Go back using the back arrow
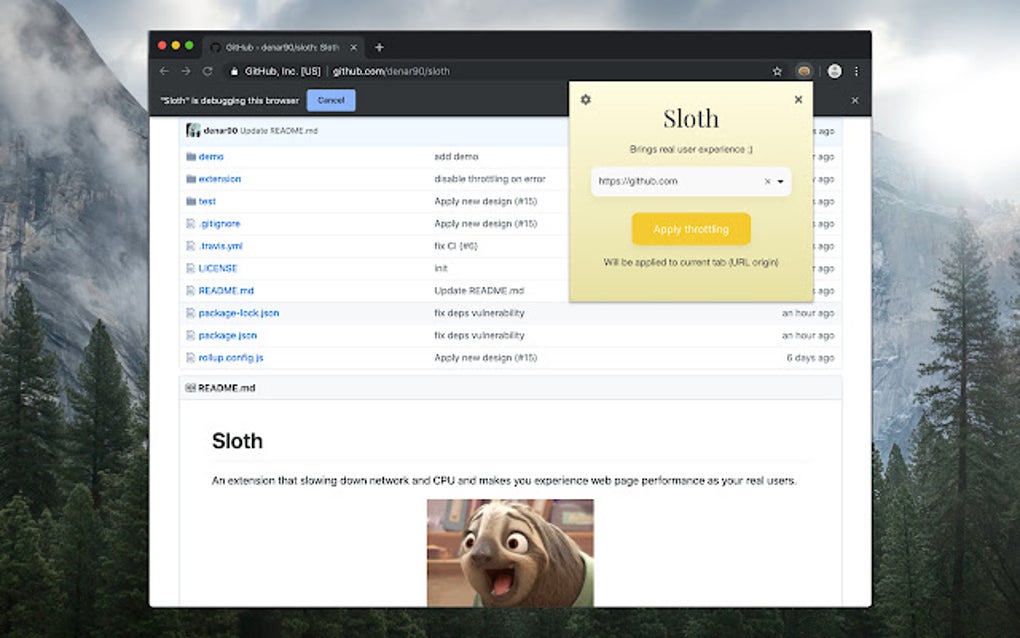This screenshot has height=638, width=1020. pyautogui.click(x=164, y=71)
